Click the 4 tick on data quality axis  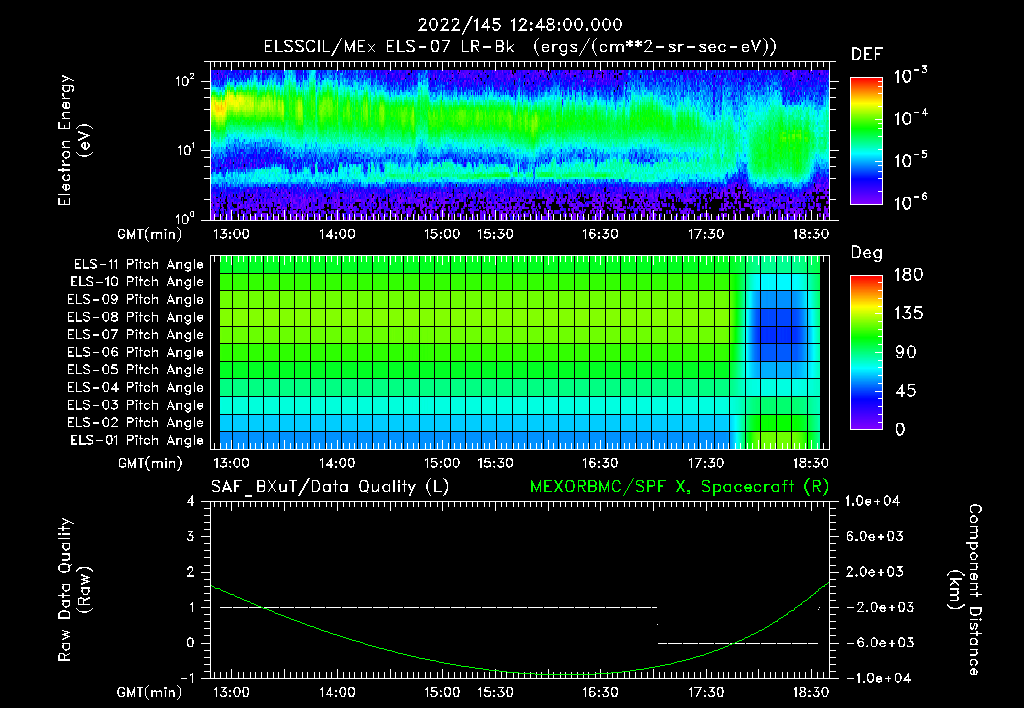(190, 501)
